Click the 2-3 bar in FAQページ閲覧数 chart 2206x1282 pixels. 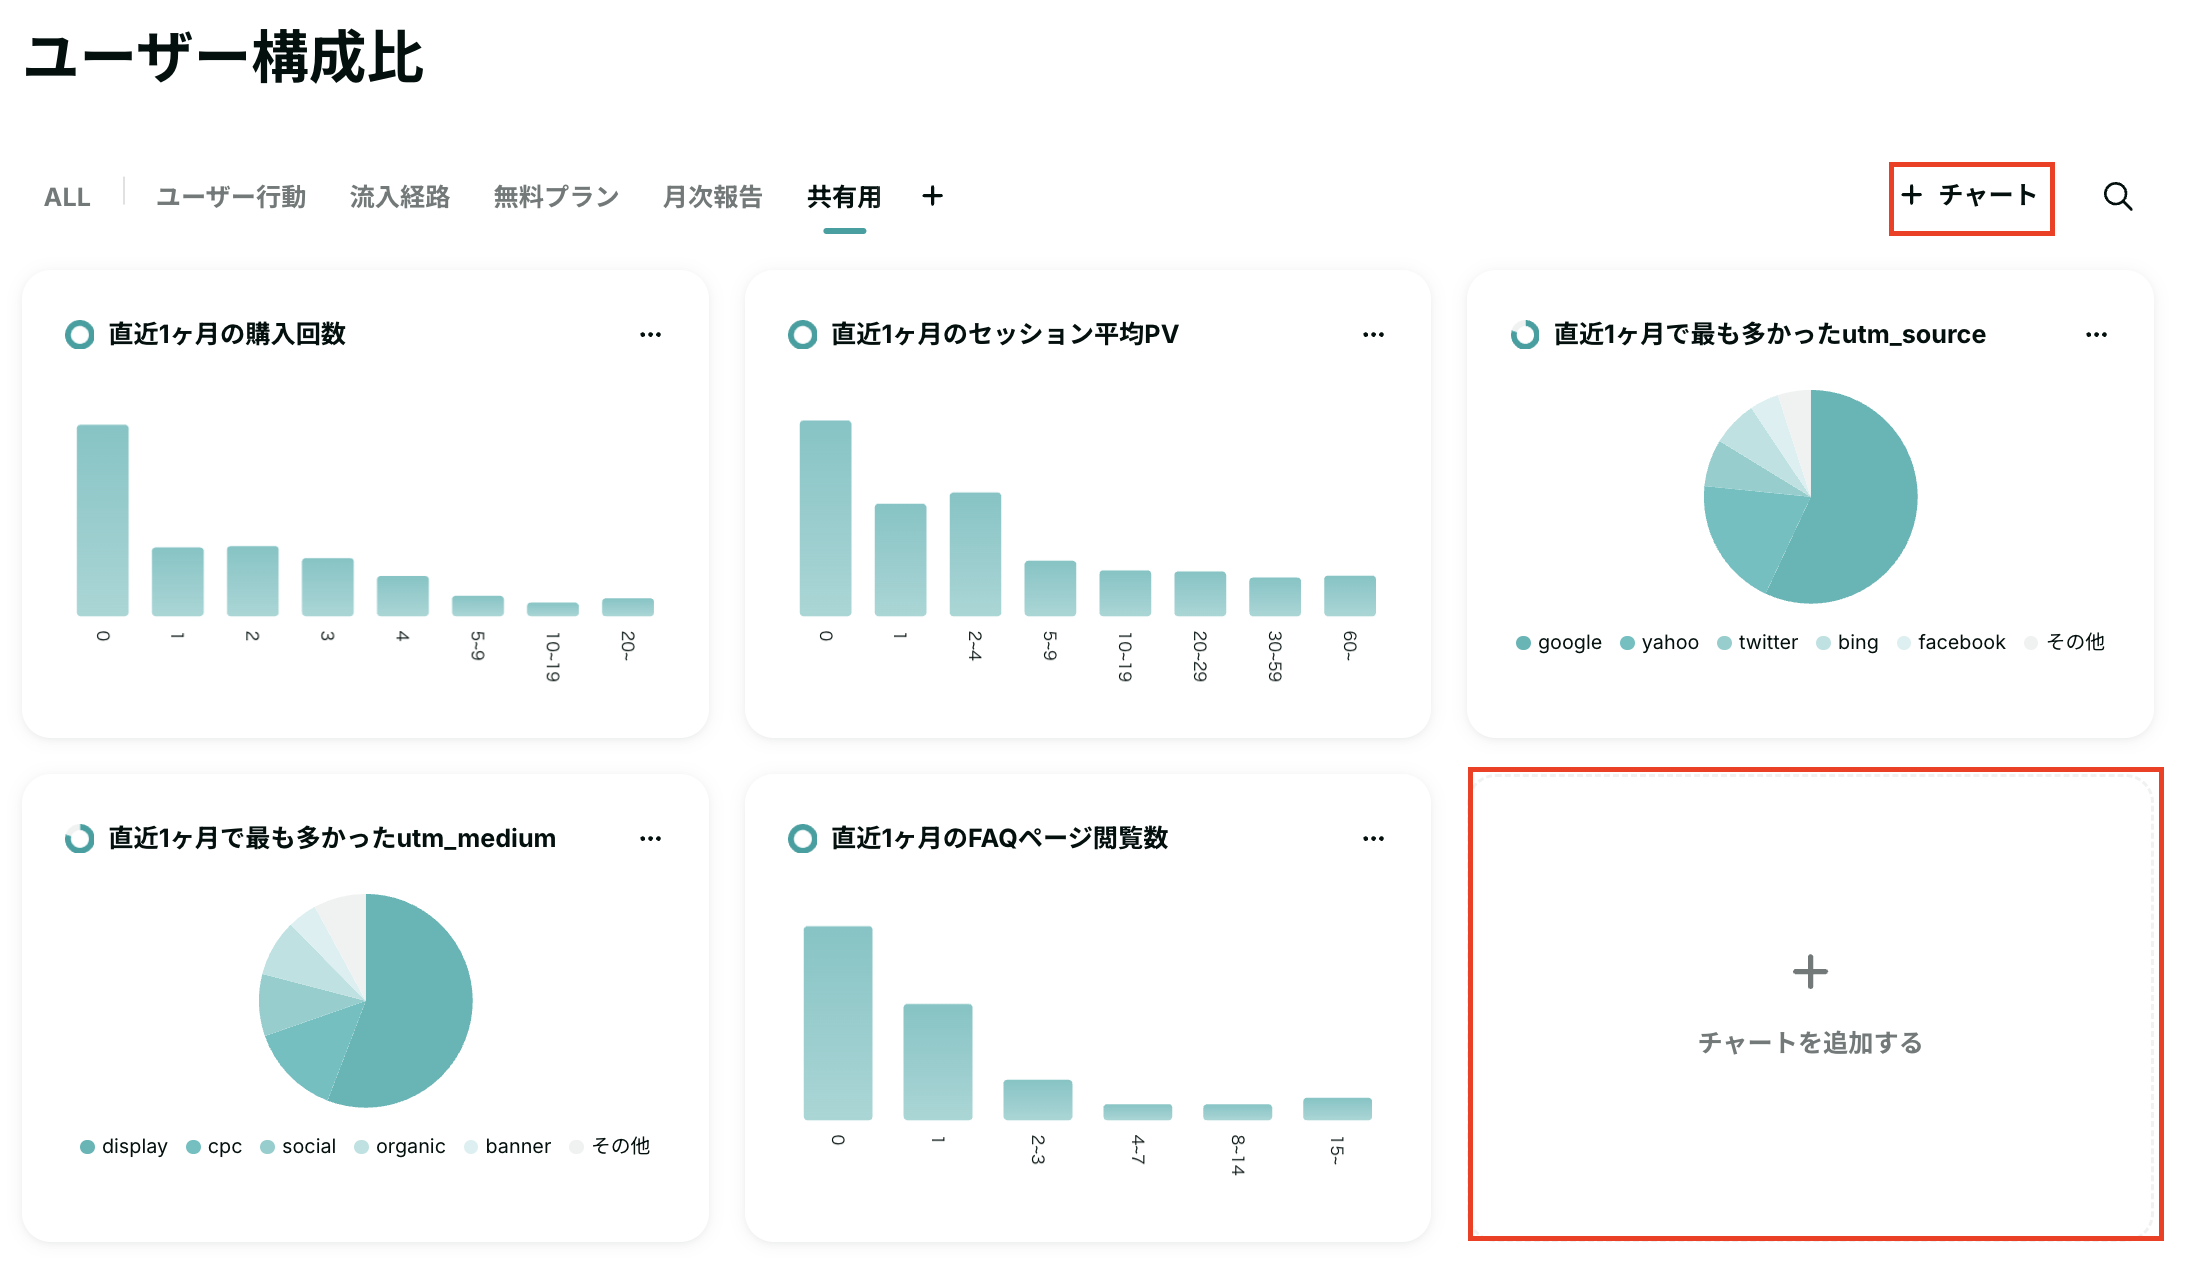pyautogui.click(x=1037, y=1100)
